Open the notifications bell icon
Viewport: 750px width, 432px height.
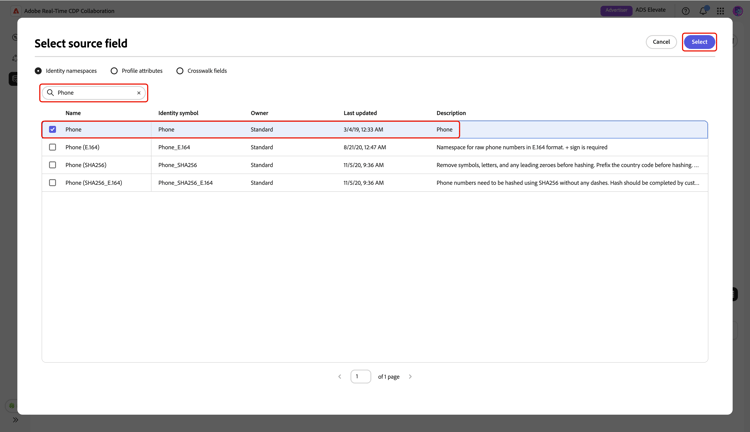tap(703, 11)
